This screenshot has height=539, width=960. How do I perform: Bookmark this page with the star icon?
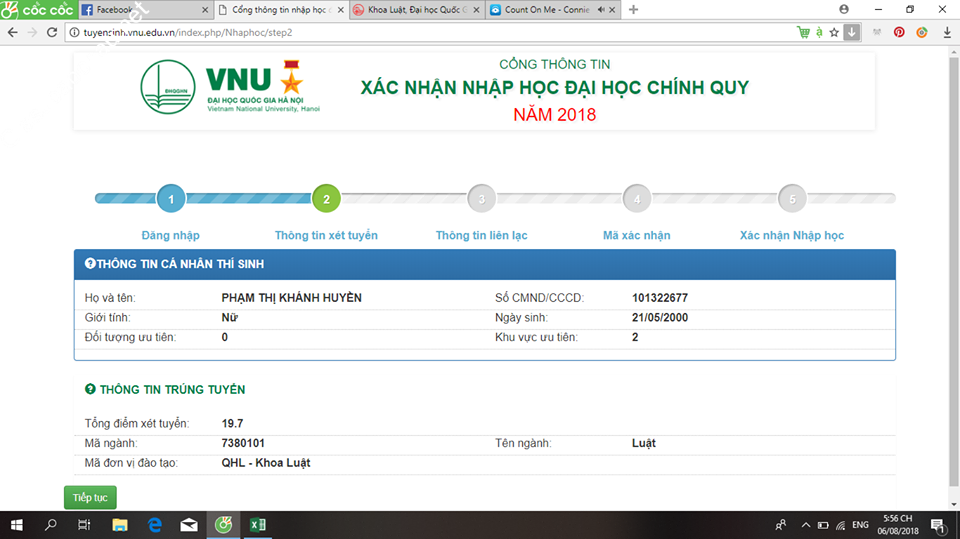point(834,32)
